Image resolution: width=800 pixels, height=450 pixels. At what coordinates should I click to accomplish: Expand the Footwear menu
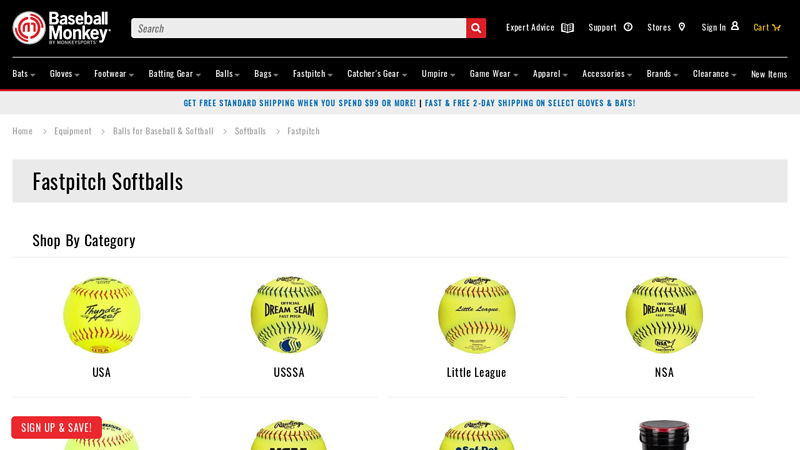coord(114,74)
